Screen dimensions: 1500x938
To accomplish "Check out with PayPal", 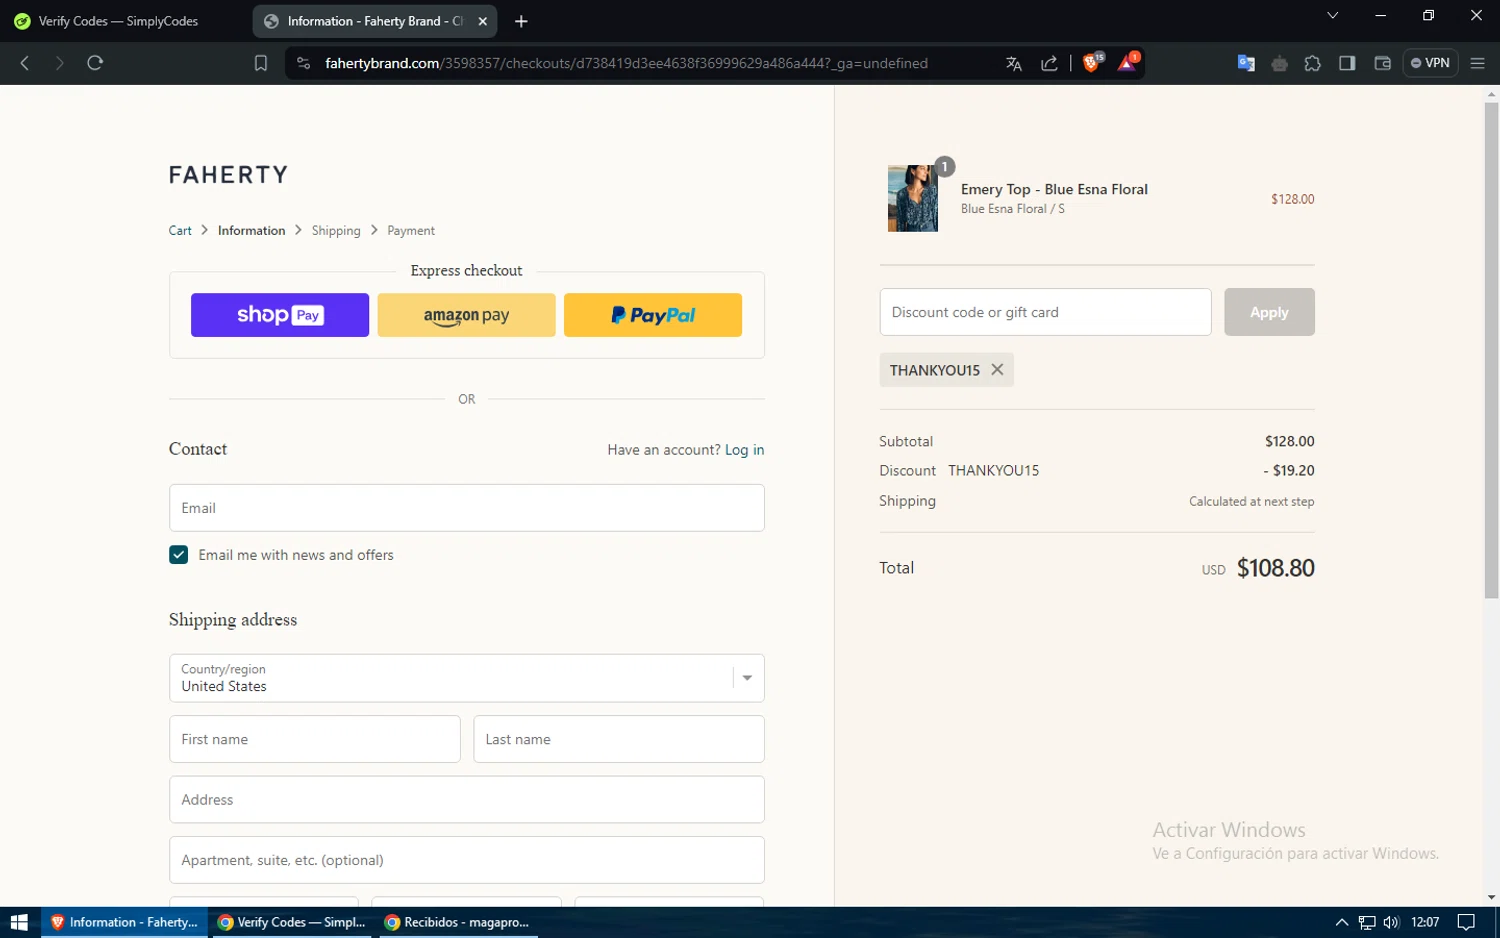I will (653, 315).
